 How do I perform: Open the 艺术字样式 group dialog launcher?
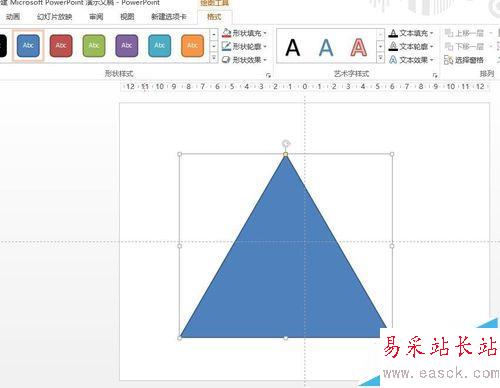[x=435, y=76]
